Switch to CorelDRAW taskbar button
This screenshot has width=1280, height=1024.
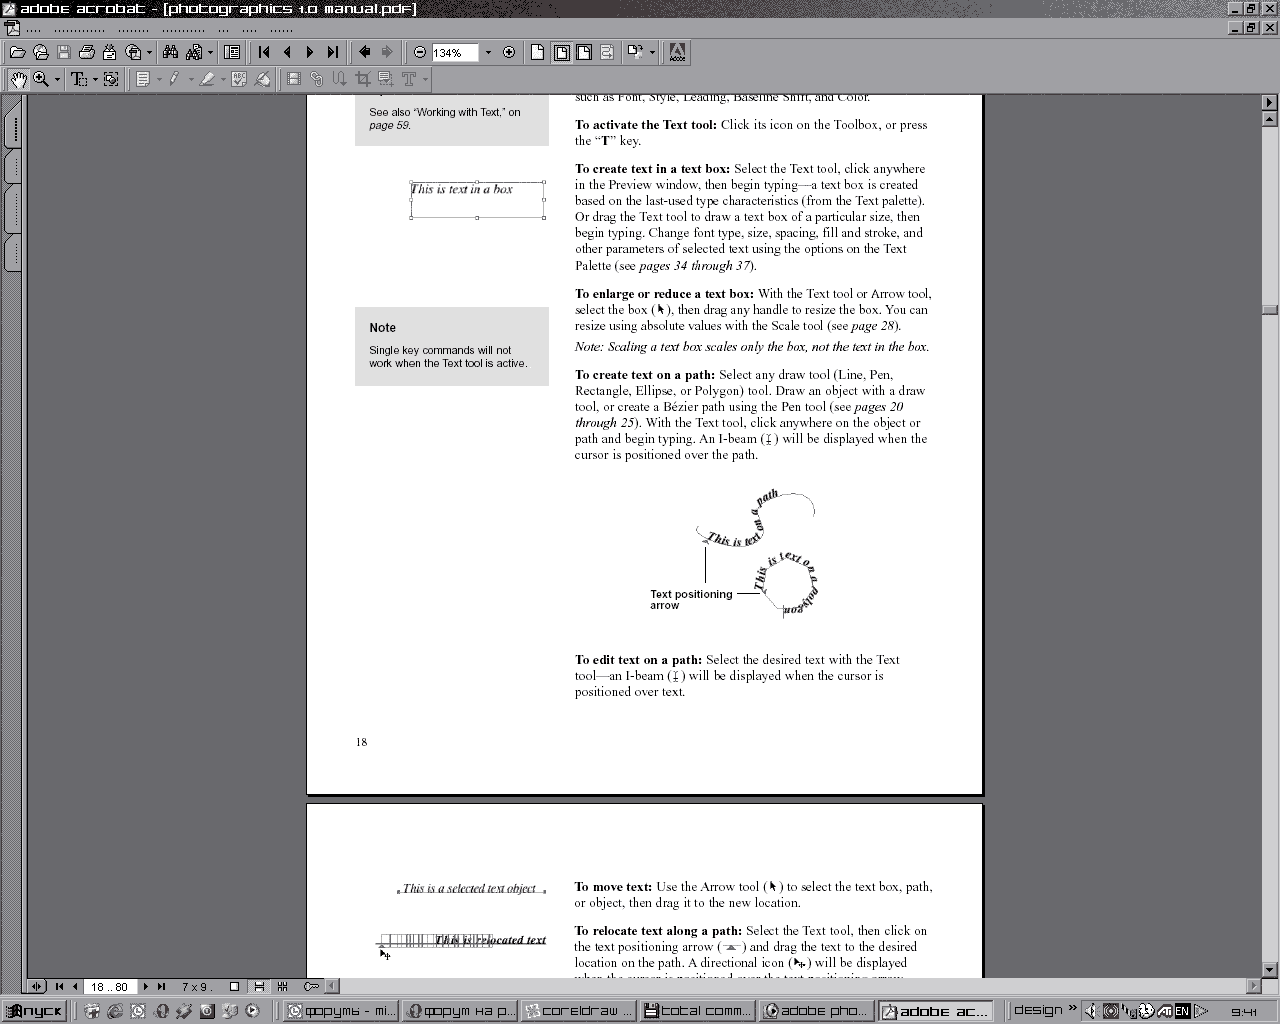(579, 1011)
